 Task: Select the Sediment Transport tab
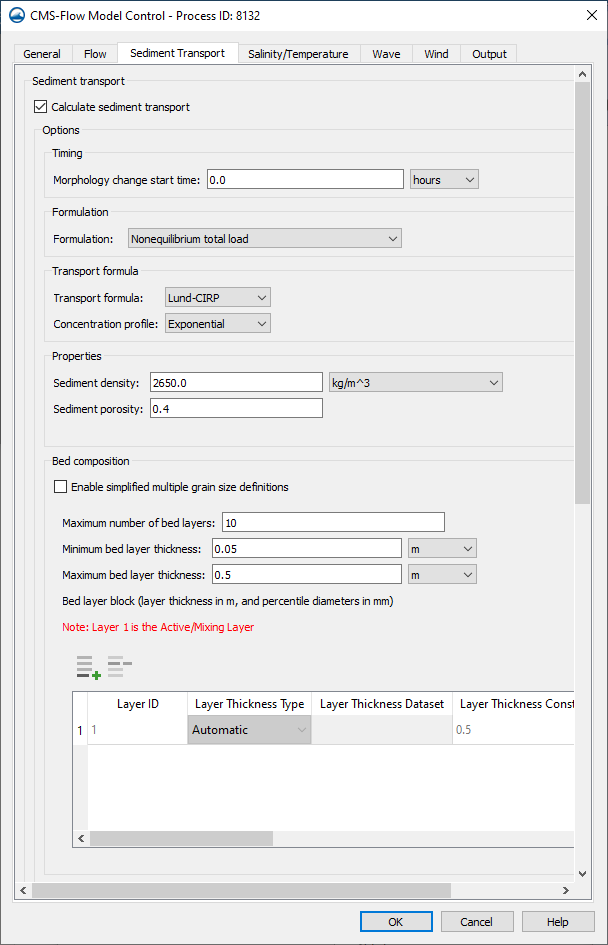click(x=178, y=53)
